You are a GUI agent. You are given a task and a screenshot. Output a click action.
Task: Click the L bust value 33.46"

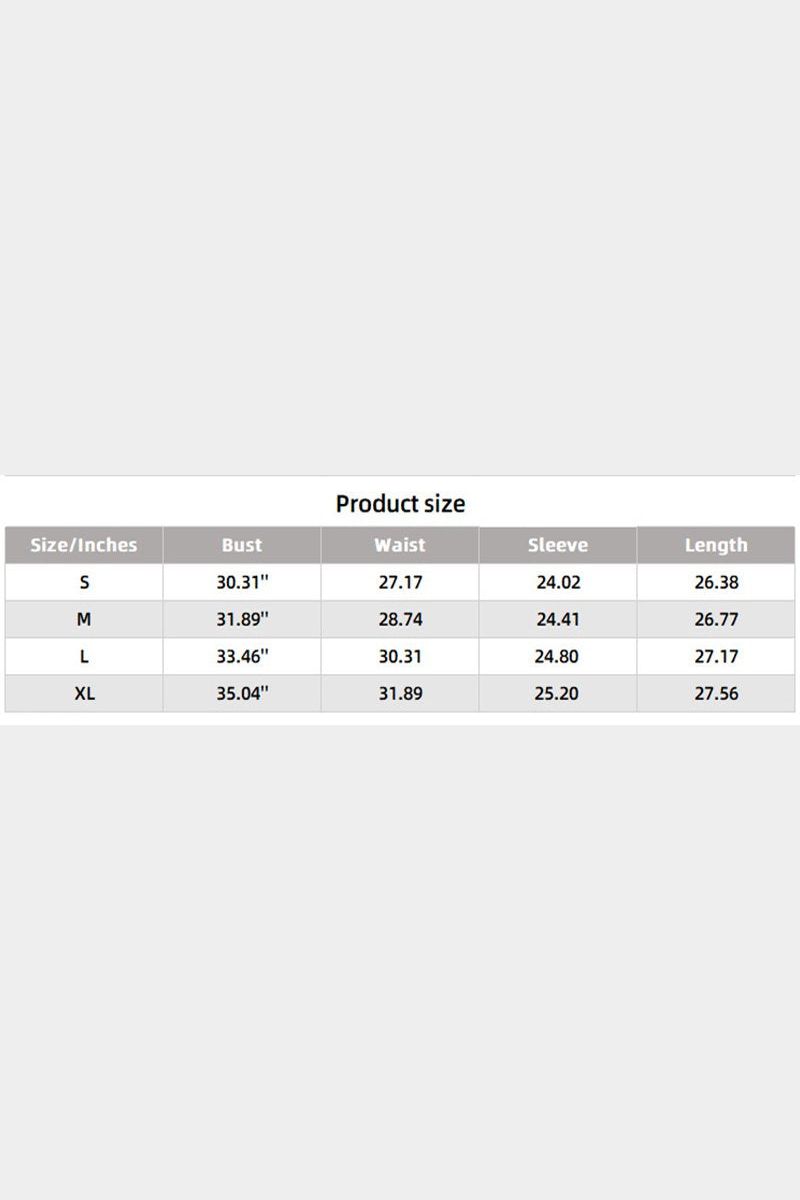[242, 656]
